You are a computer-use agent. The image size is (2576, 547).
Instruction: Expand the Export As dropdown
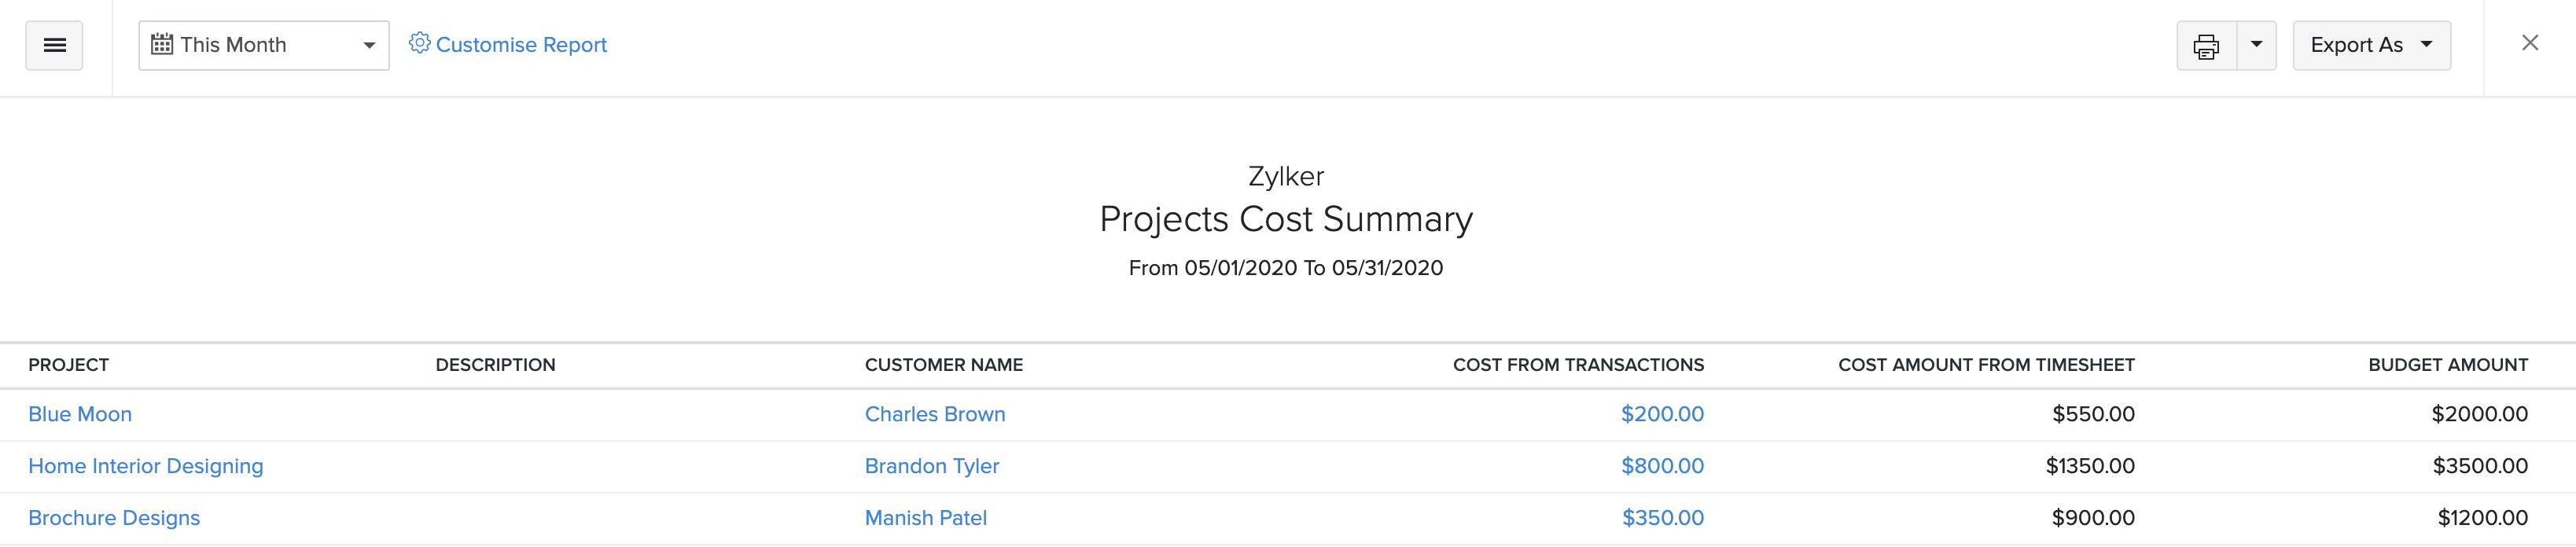[2425, 44]
